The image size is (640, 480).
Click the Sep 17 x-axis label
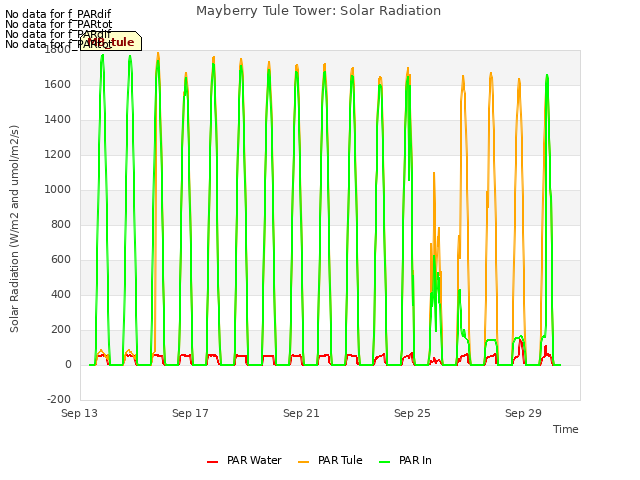point(190,413)
